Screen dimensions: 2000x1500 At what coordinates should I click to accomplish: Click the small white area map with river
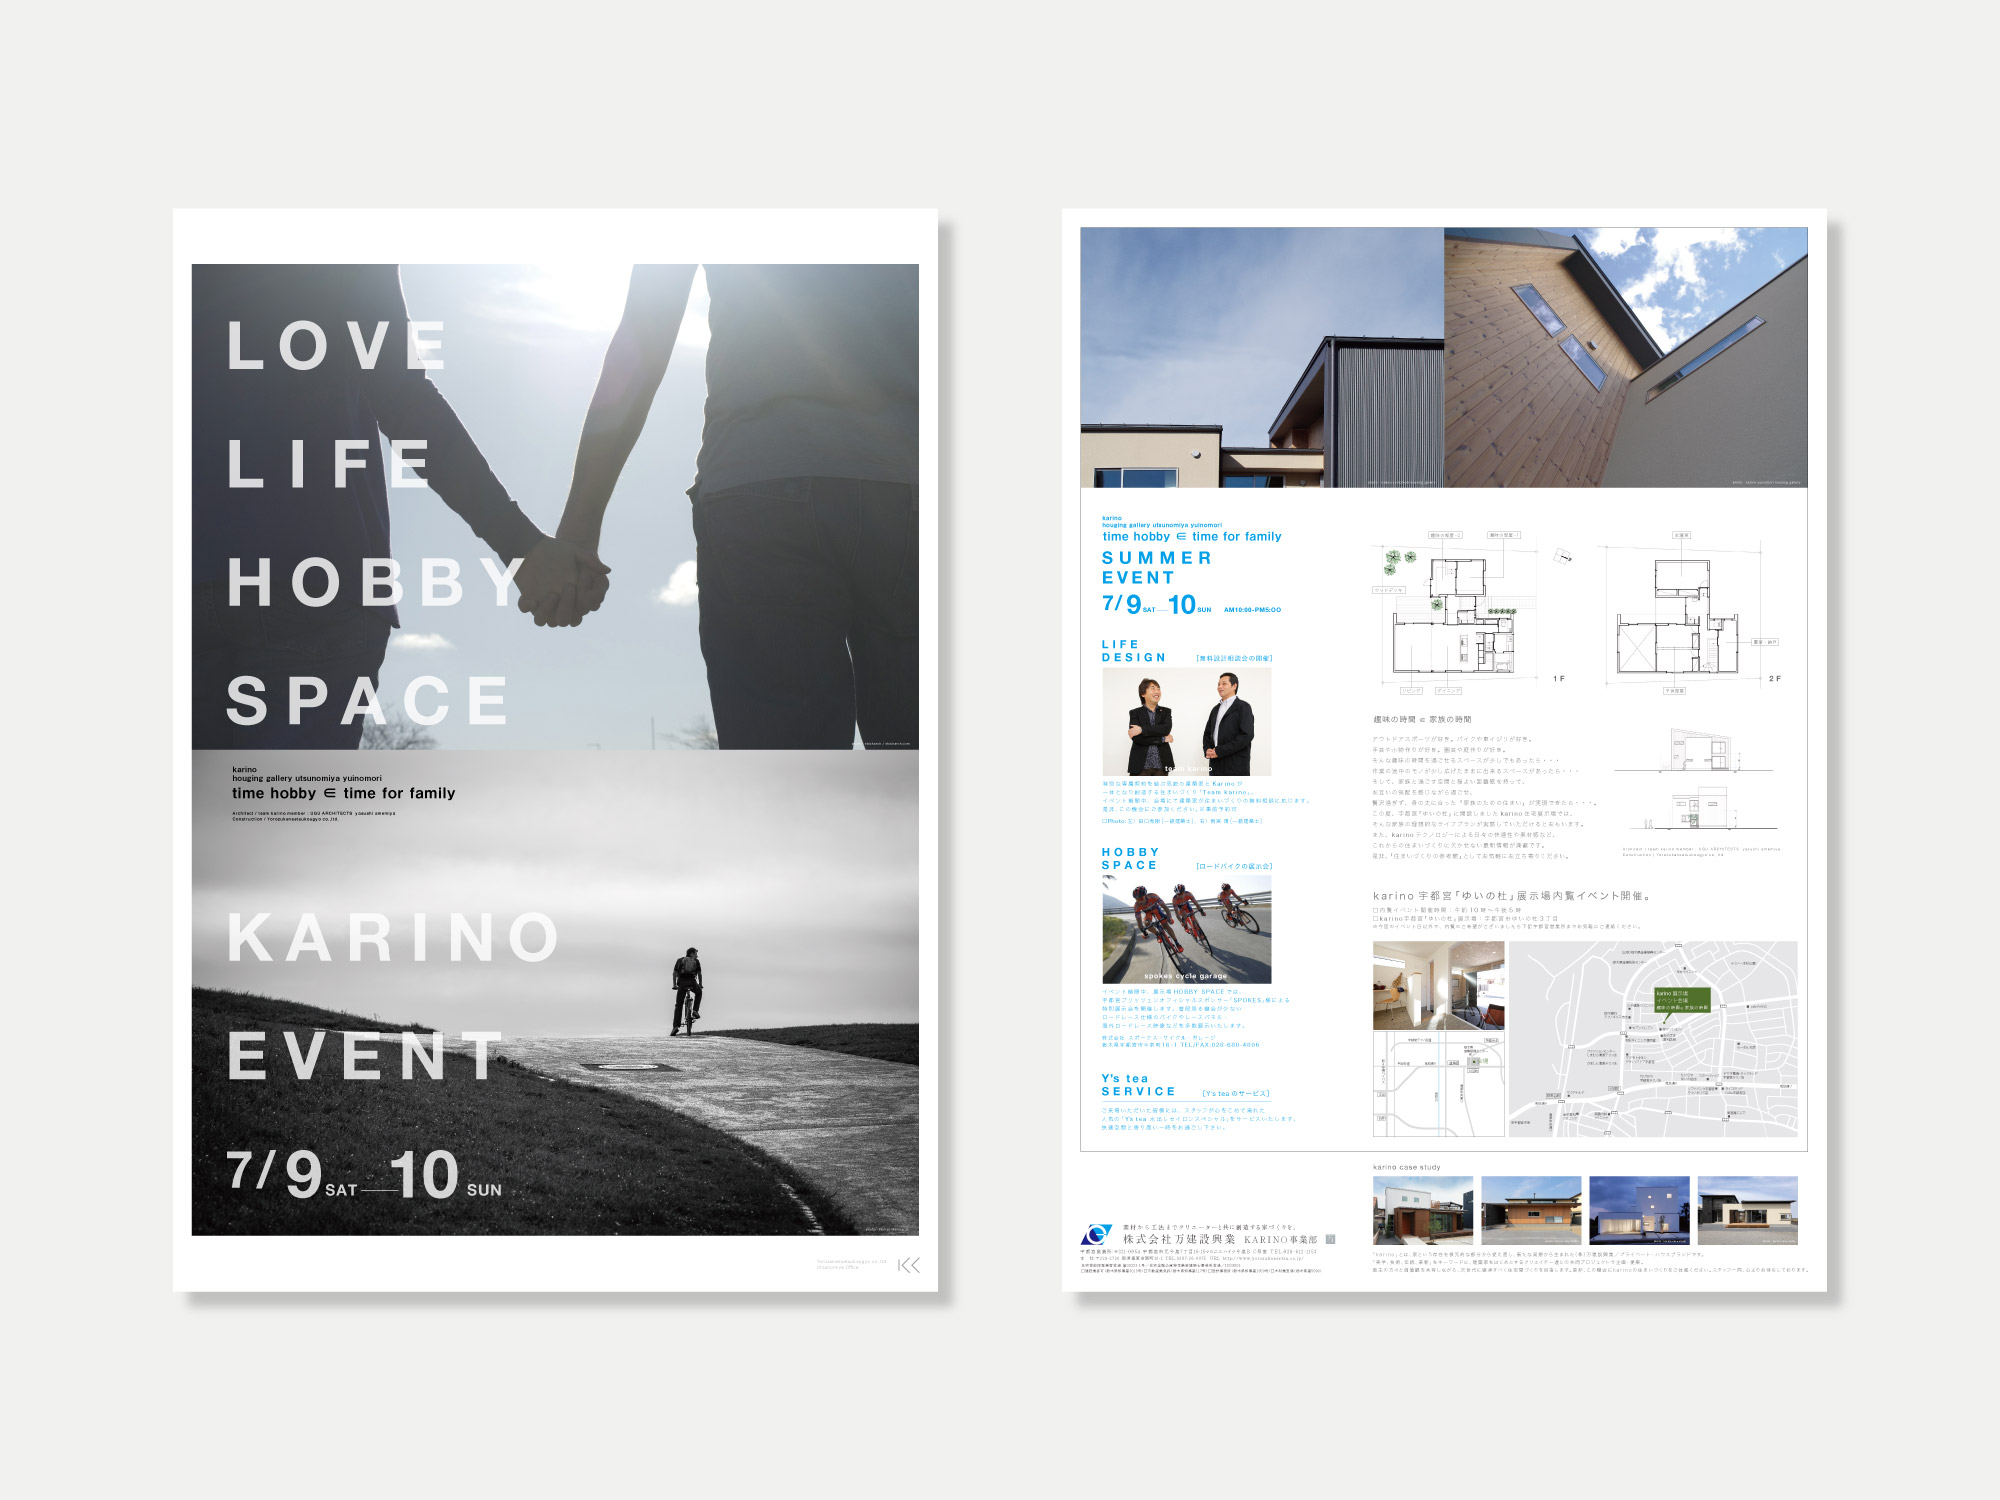[x=1438, y=1085]
